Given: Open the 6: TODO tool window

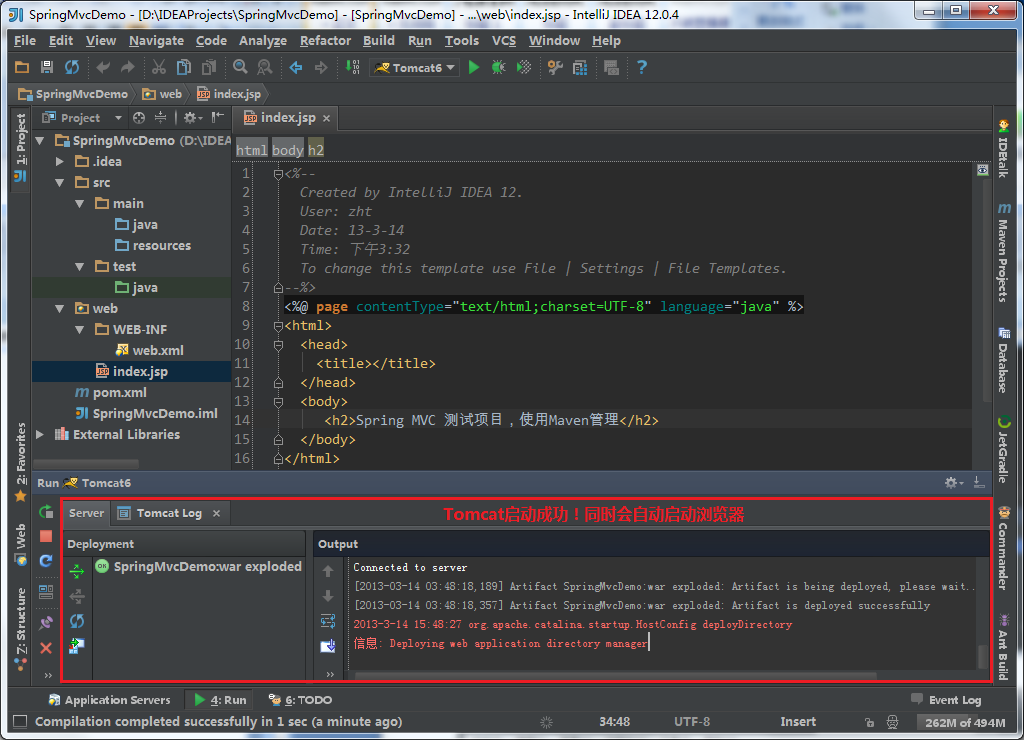Looking at the screenshot, I should point(300,700).
